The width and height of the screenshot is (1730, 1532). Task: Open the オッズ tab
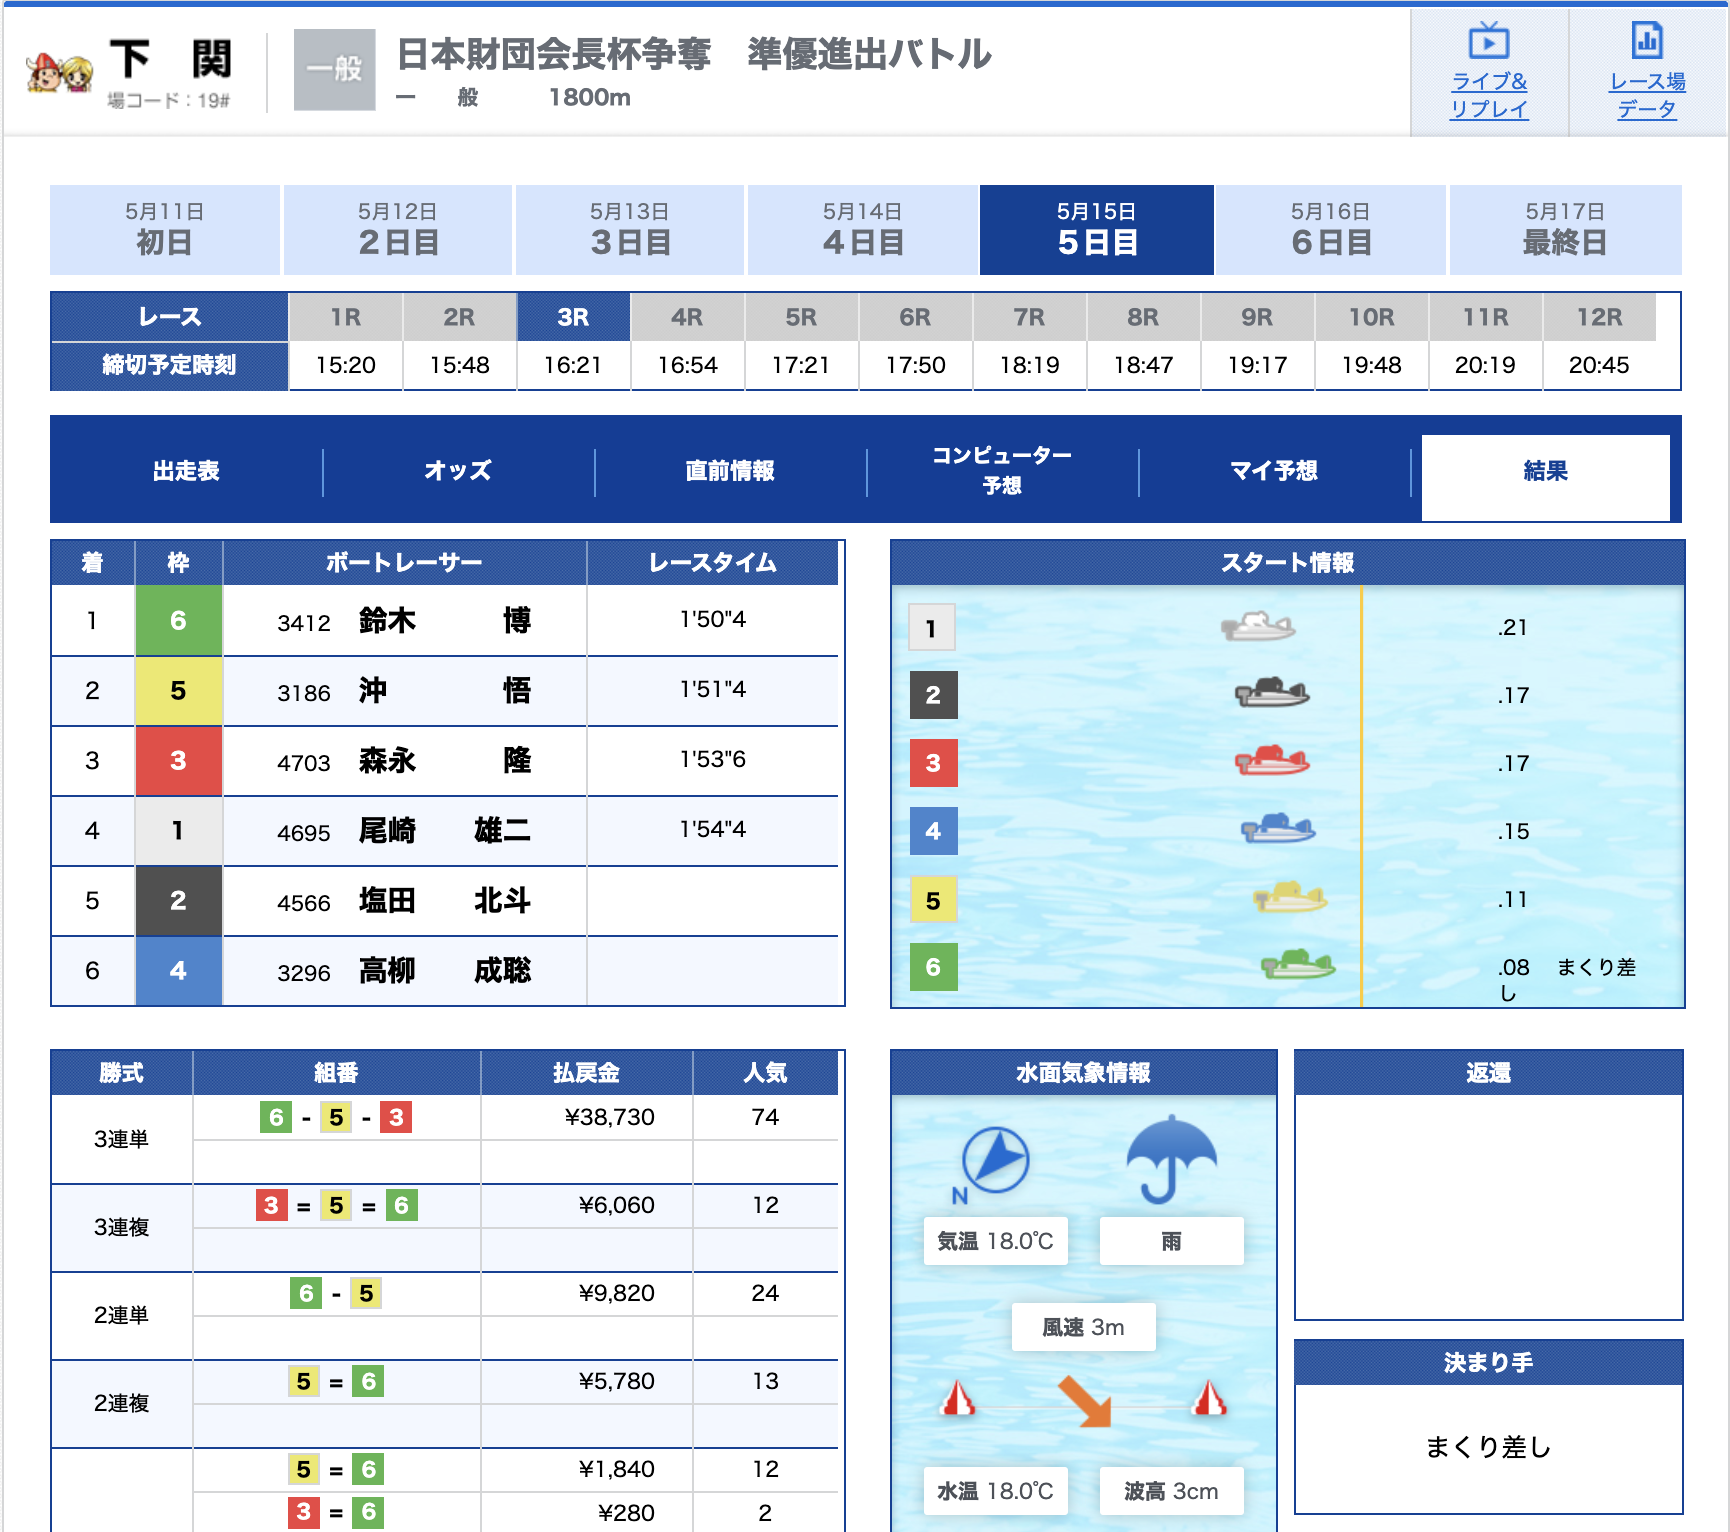coord(458,471)
